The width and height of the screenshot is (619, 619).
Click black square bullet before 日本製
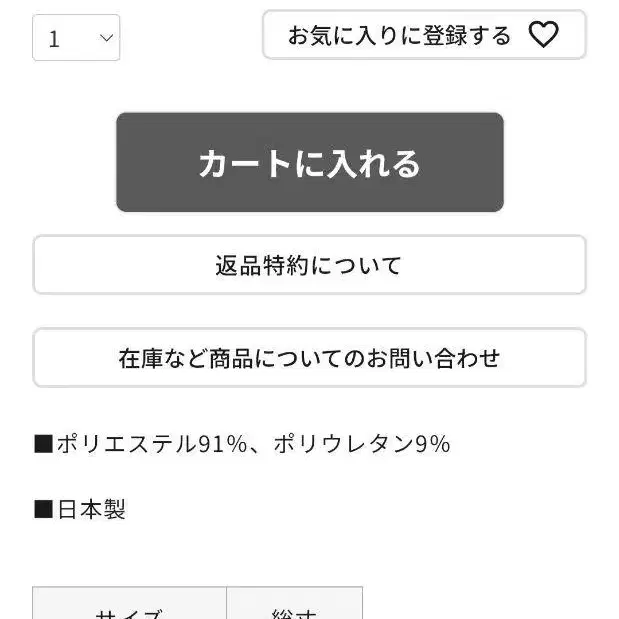[43, 509]
